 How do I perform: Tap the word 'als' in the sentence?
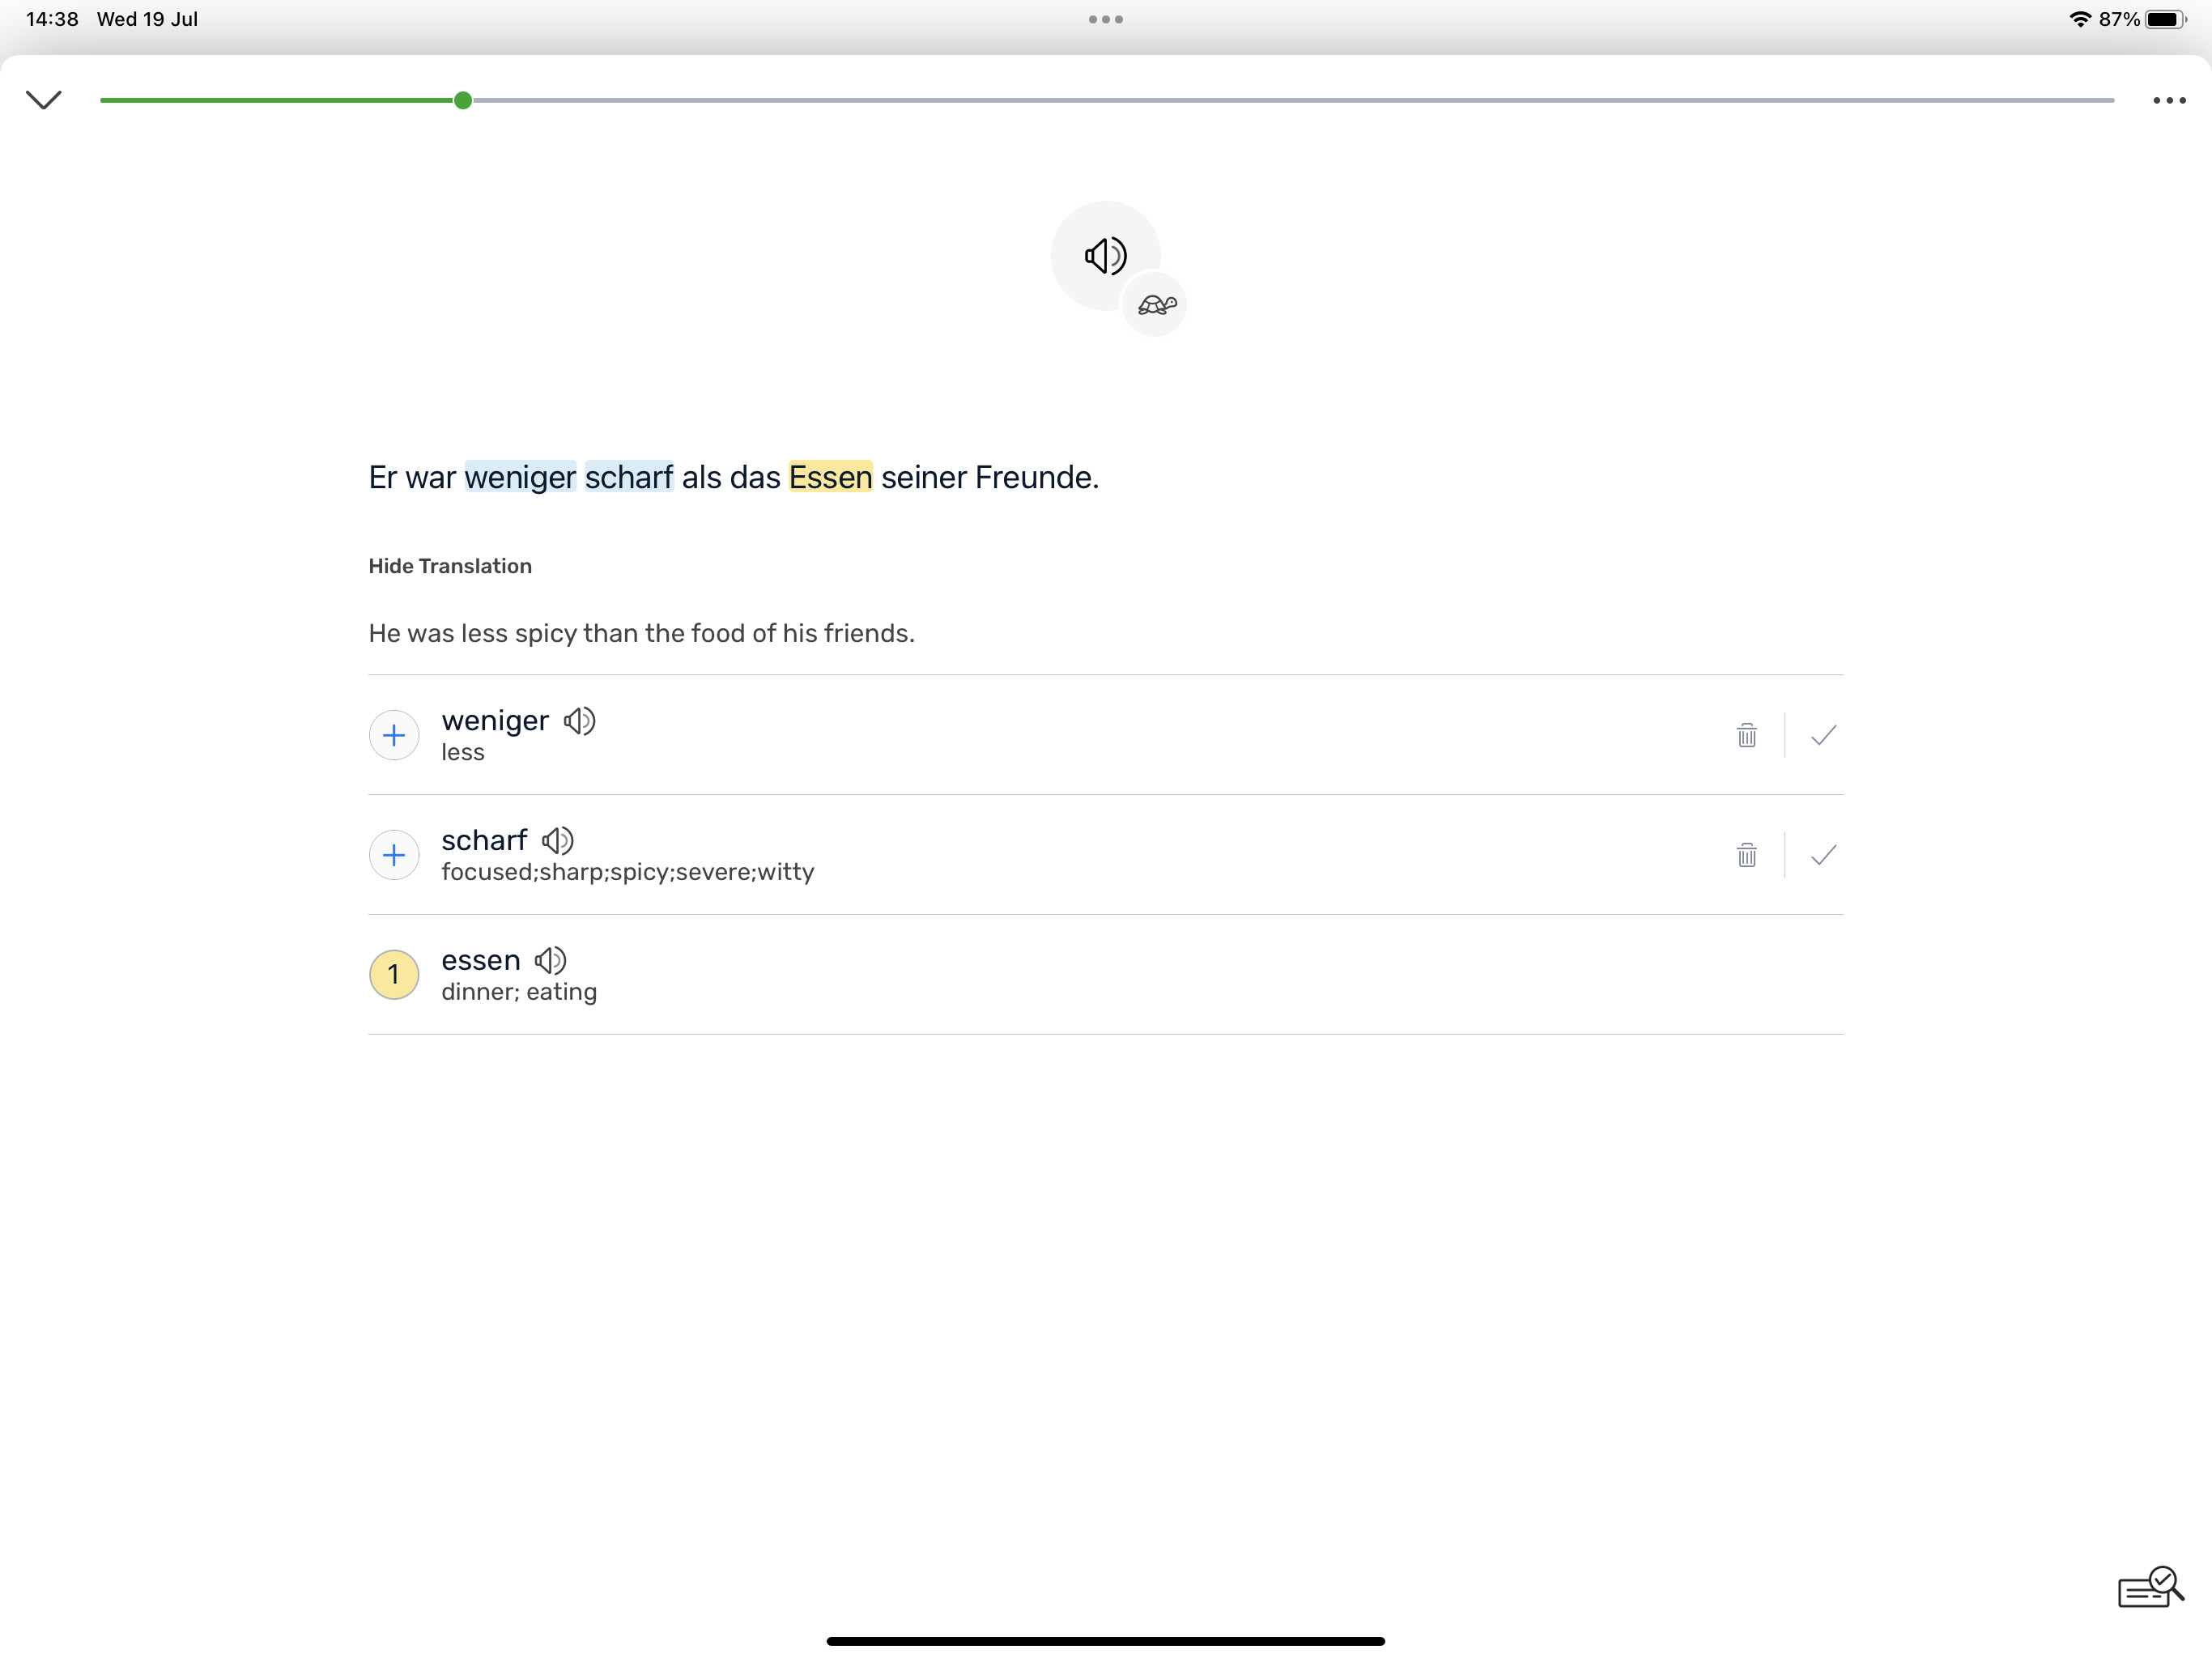[x=701, y=478]
